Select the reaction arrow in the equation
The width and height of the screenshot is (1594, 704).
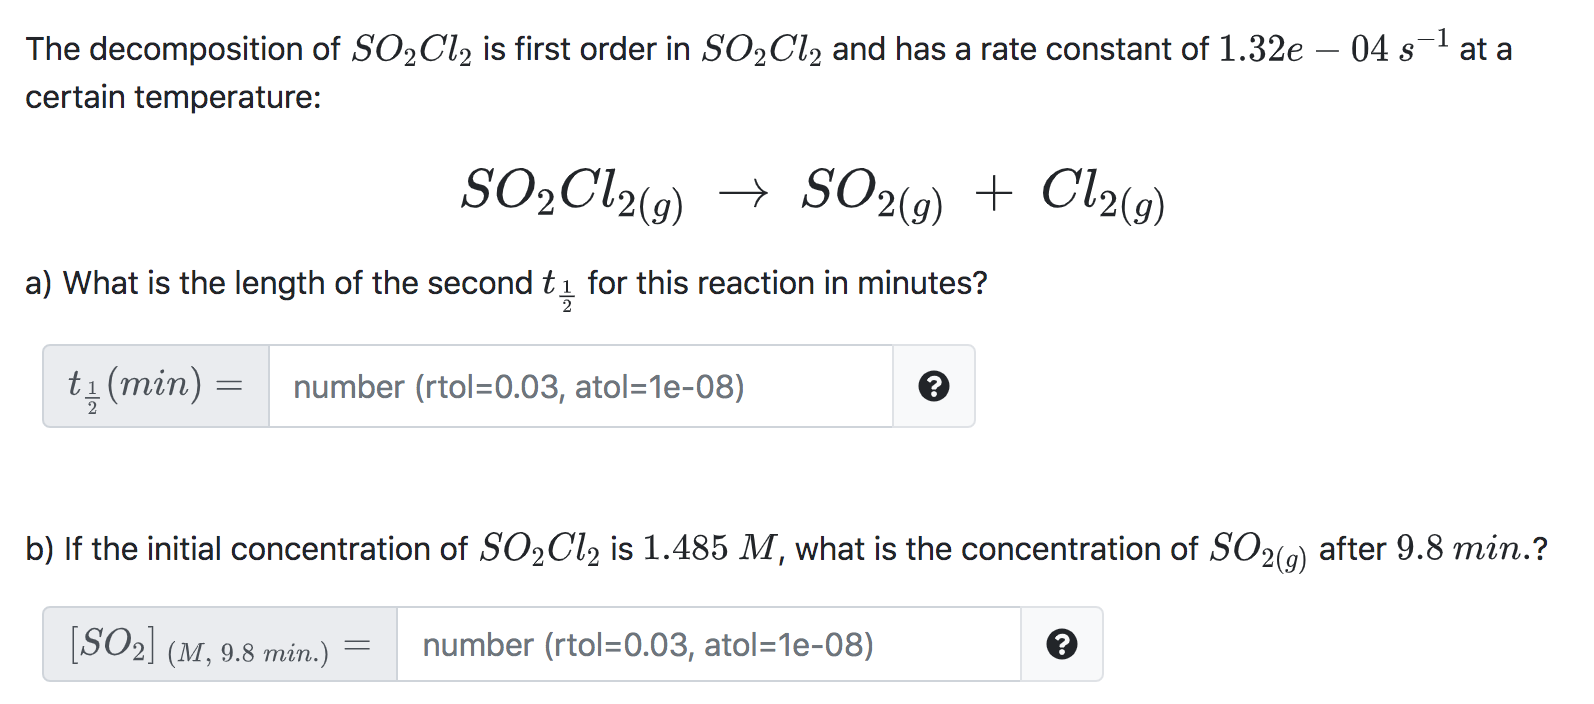743,192
